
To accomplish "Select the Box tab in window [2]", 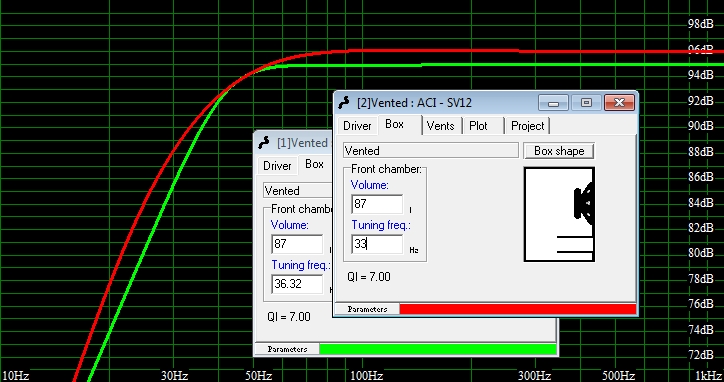I will (394, 124).
